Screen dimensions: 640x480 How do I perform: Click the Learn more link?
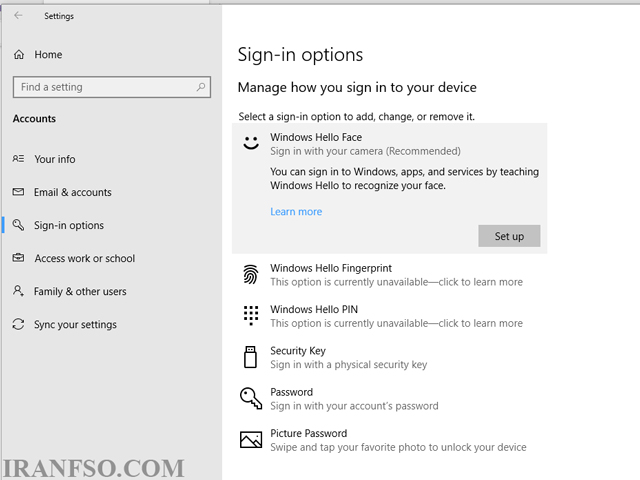coord(296,211)
